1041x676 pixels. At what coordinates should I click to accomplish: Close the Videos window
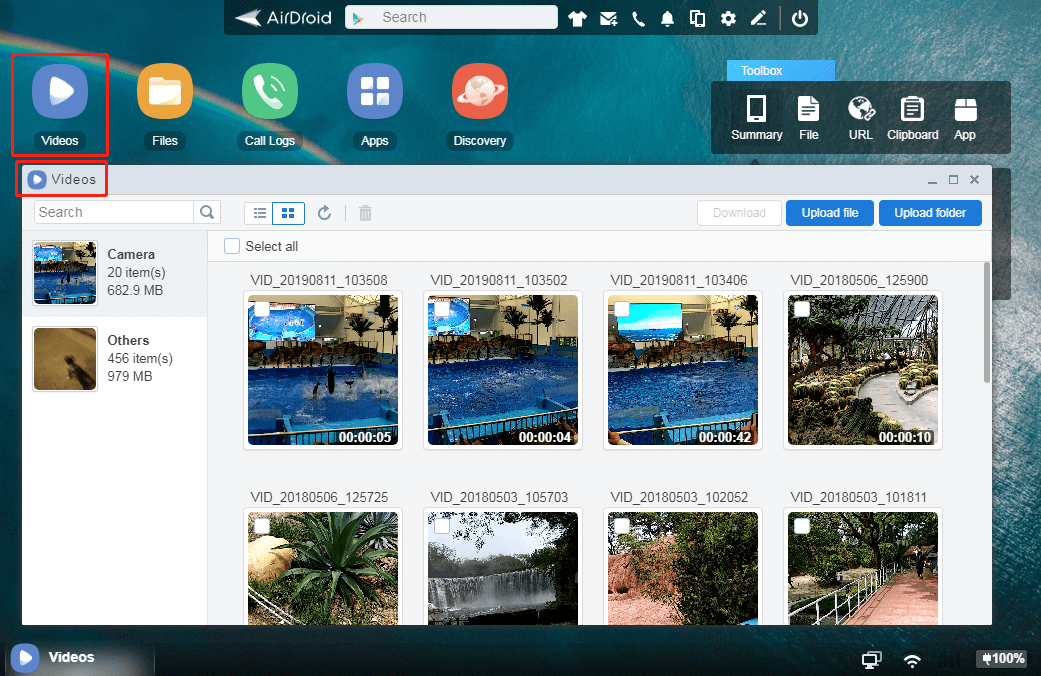coord(975,180)
